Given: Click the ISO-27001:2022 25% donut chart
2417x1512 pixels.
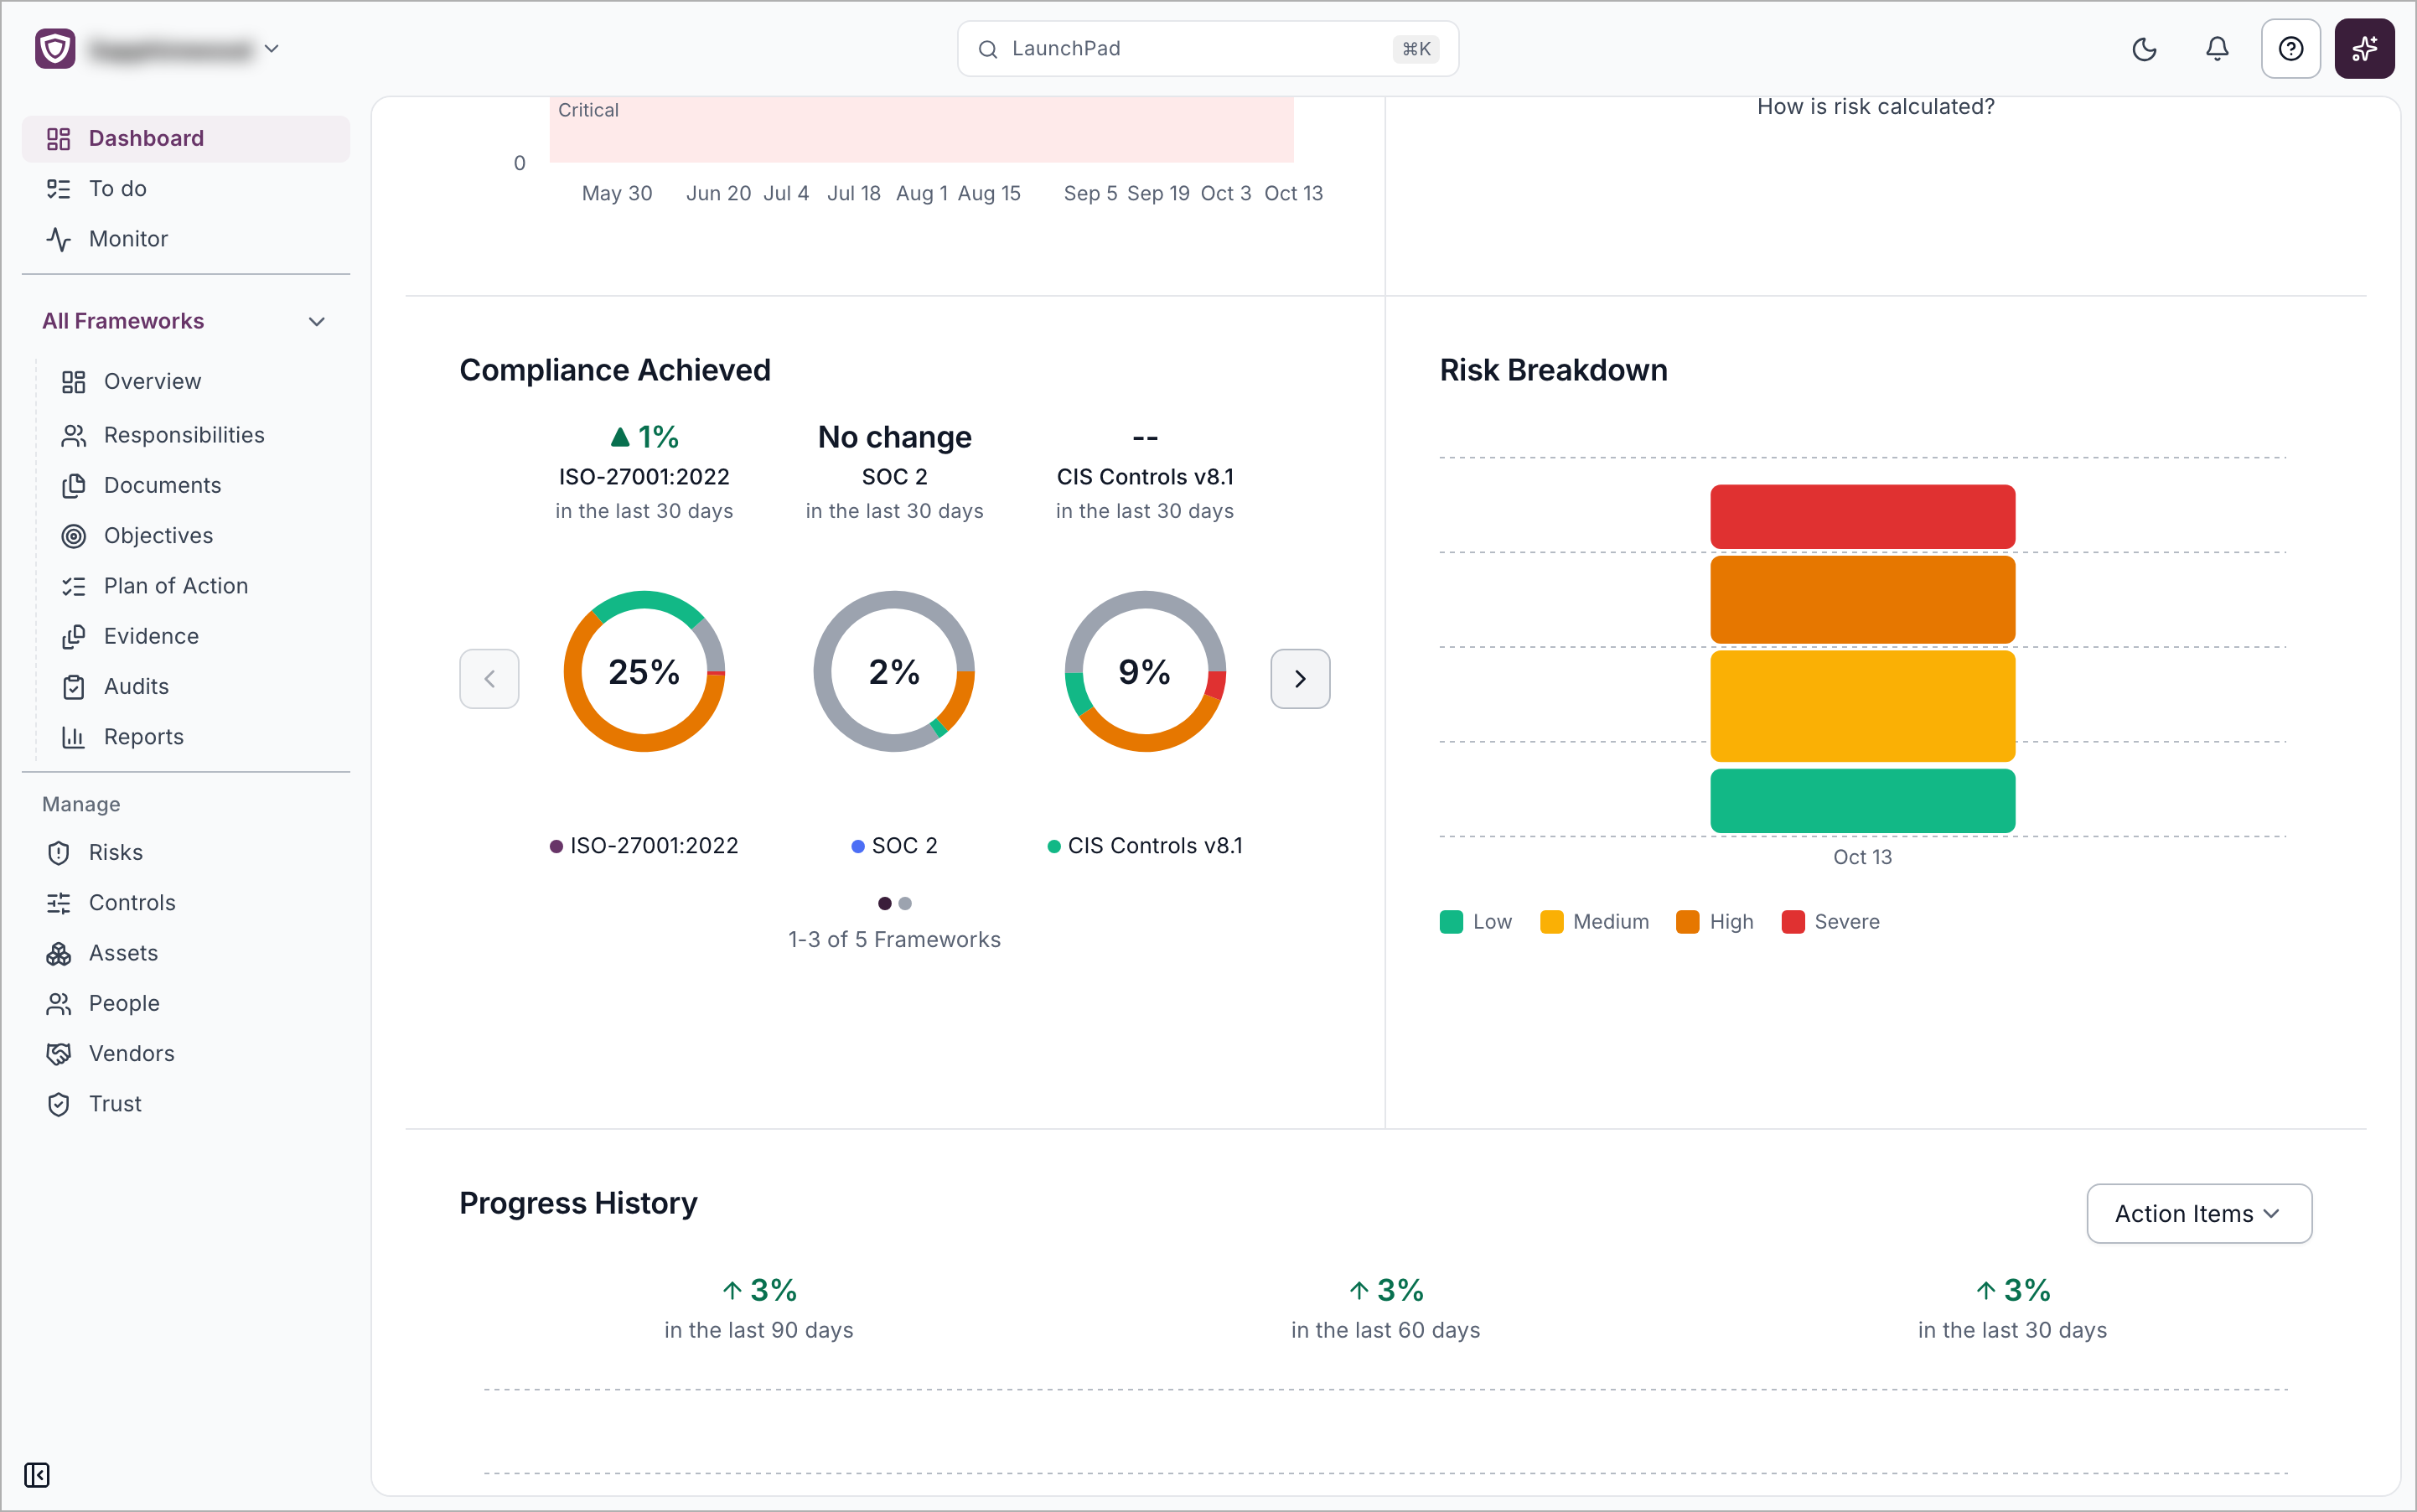Looking at the screenshot, I should pyautogui.click(x=644, y=671).
